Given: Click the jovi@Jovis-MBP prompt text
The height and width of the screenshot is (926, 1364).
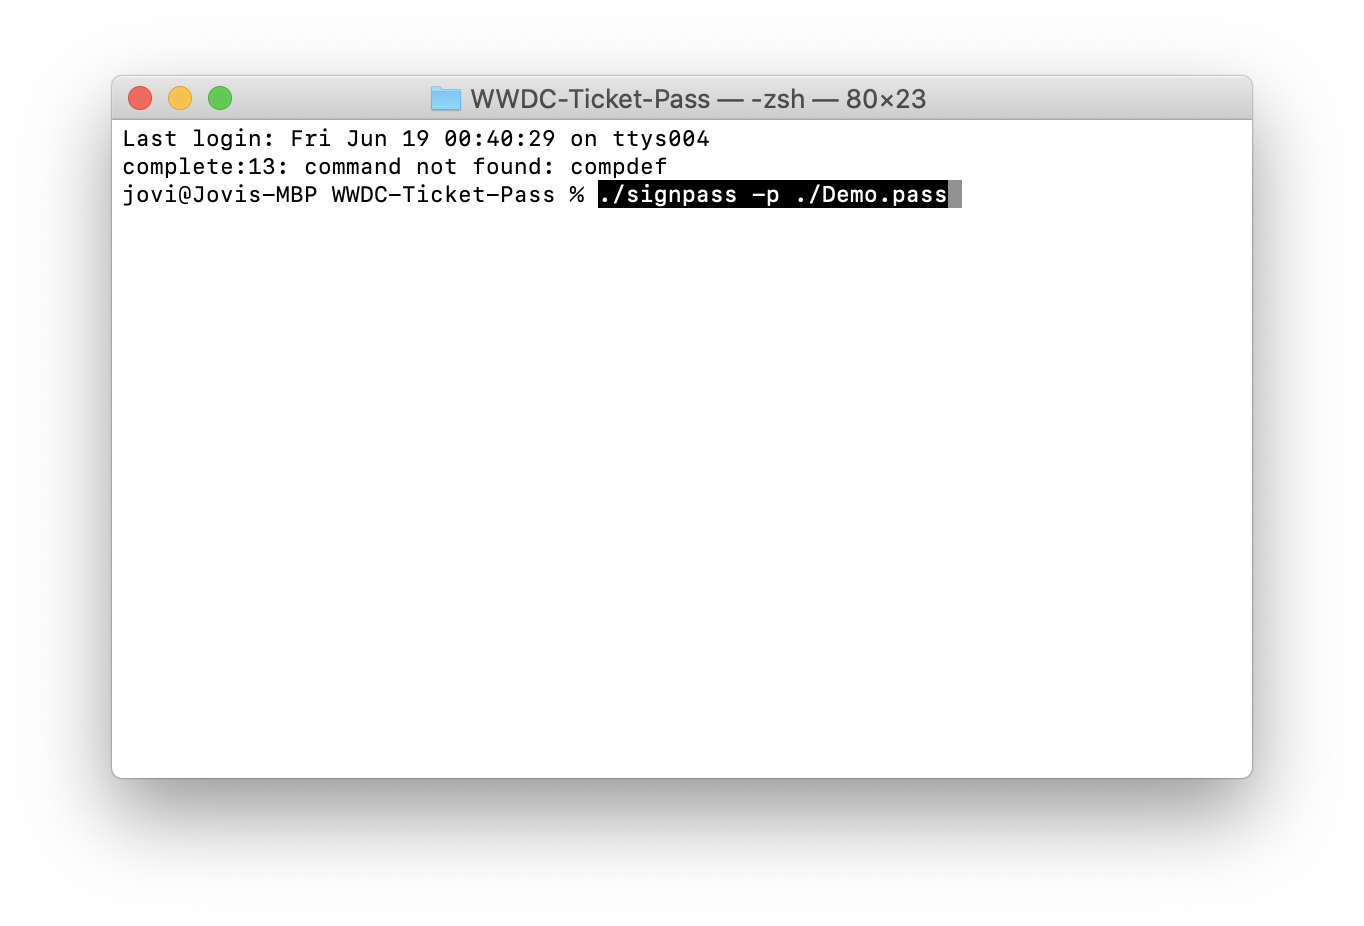Looking at the screenshot, I should (220, 194).
